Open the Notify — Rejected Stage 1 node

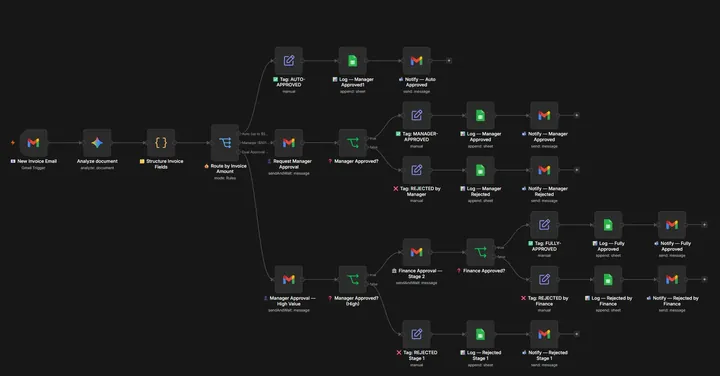click(x=544, y=334)
